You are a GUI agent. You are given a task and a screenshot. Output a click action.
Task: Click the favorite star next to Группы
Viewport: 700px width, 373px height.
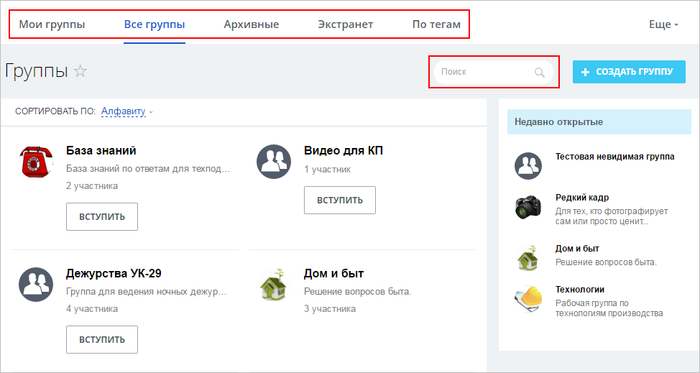pyautogui.click(x=80, y=71)
